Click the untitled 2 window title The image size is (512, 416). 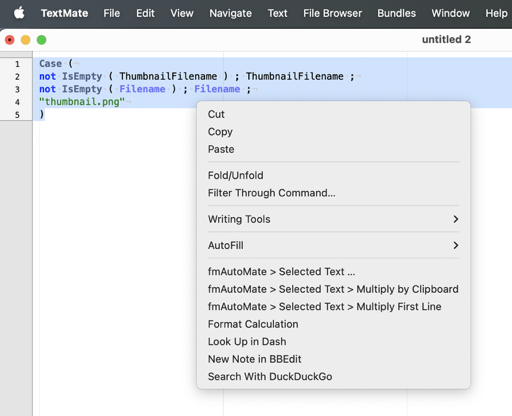click(446, 40)
